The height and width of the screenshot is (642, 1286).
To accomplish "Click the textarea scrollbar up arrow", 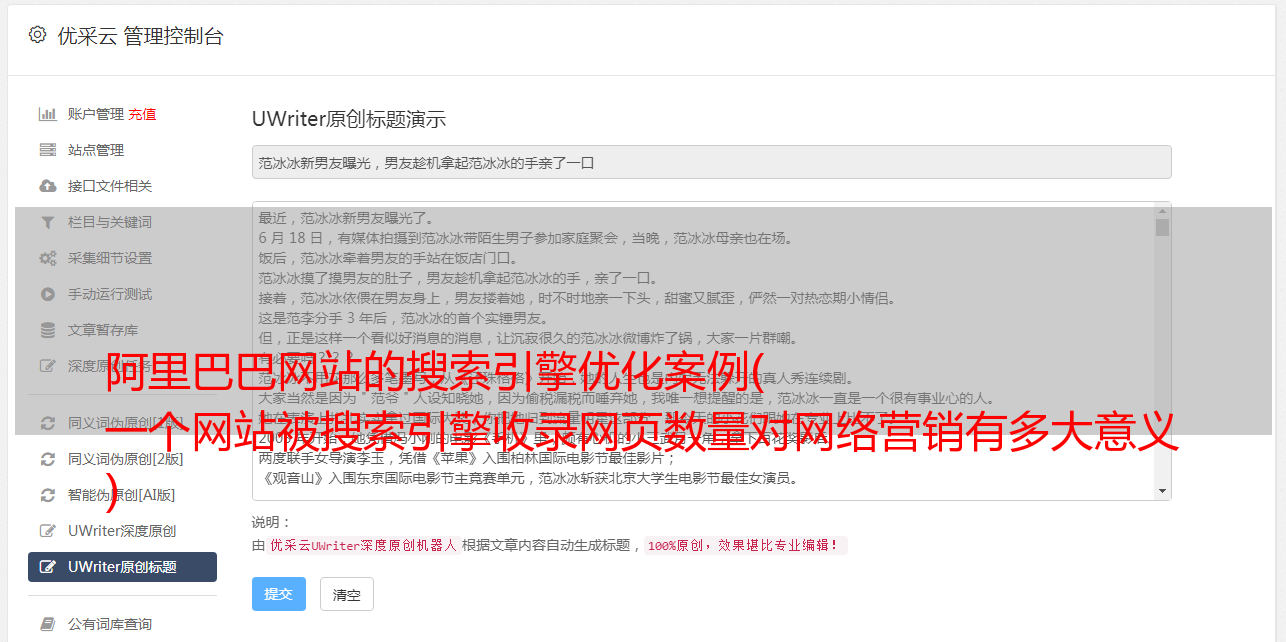I will (1162, 210).
